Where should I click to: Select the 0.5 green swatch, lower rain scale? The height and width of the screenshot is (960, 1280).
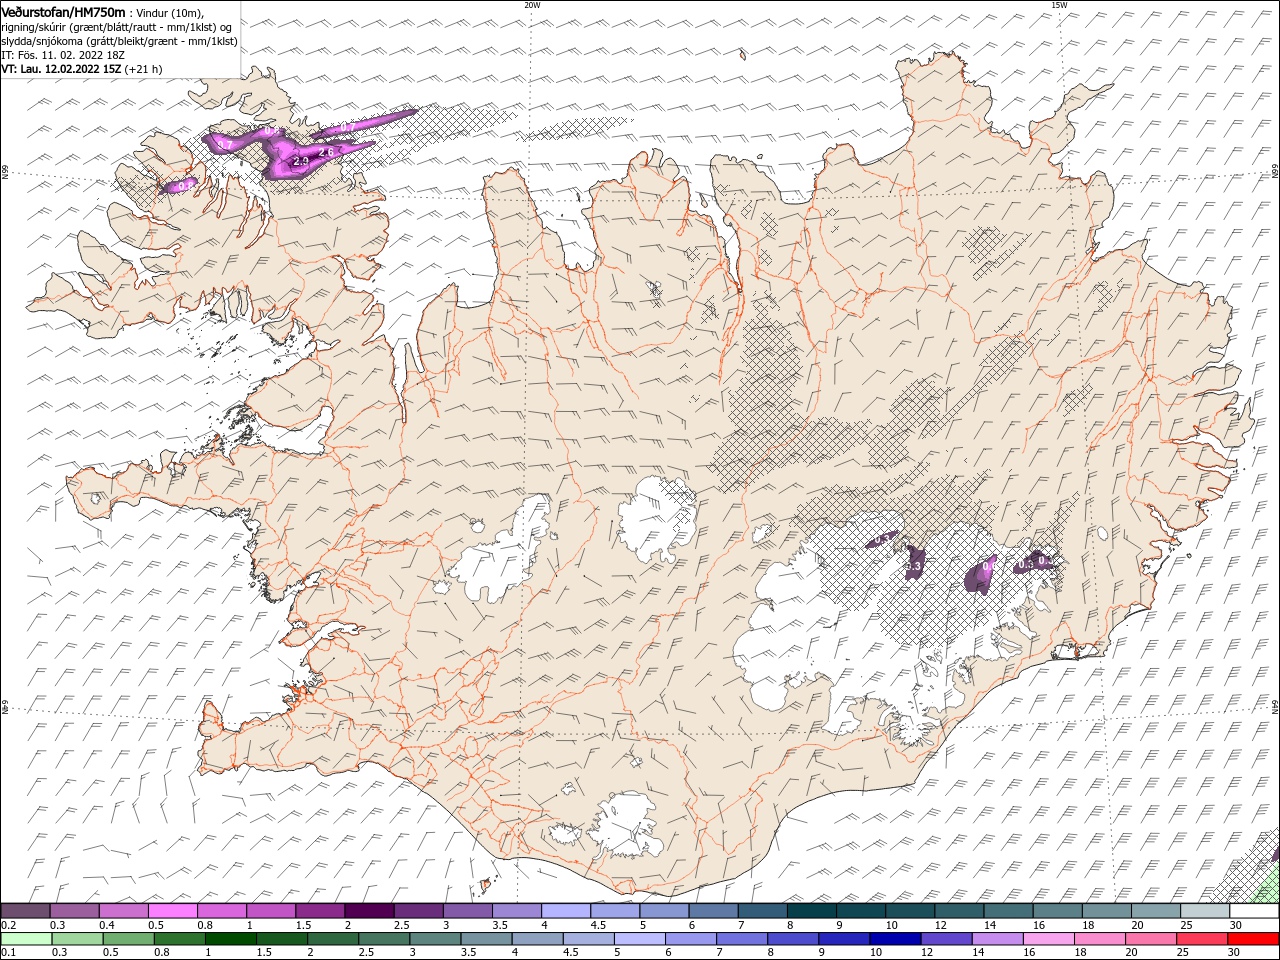coord(129,938)
